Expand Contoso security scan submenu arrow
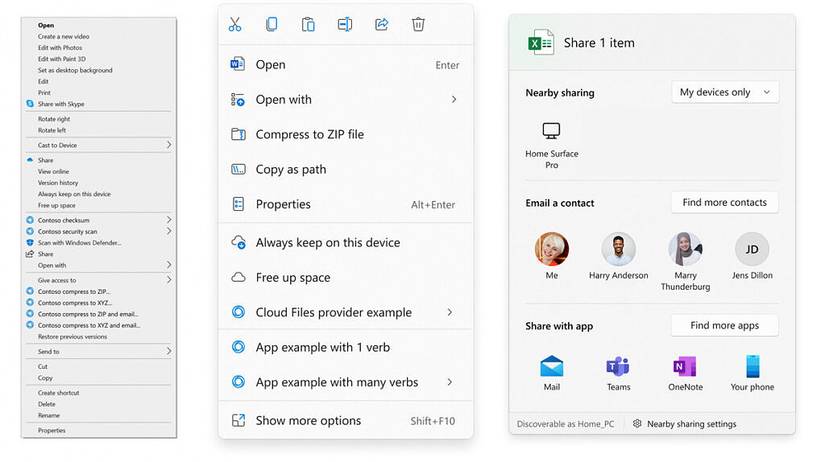Viewport: 825px width, 462px height. click(169, 231)
